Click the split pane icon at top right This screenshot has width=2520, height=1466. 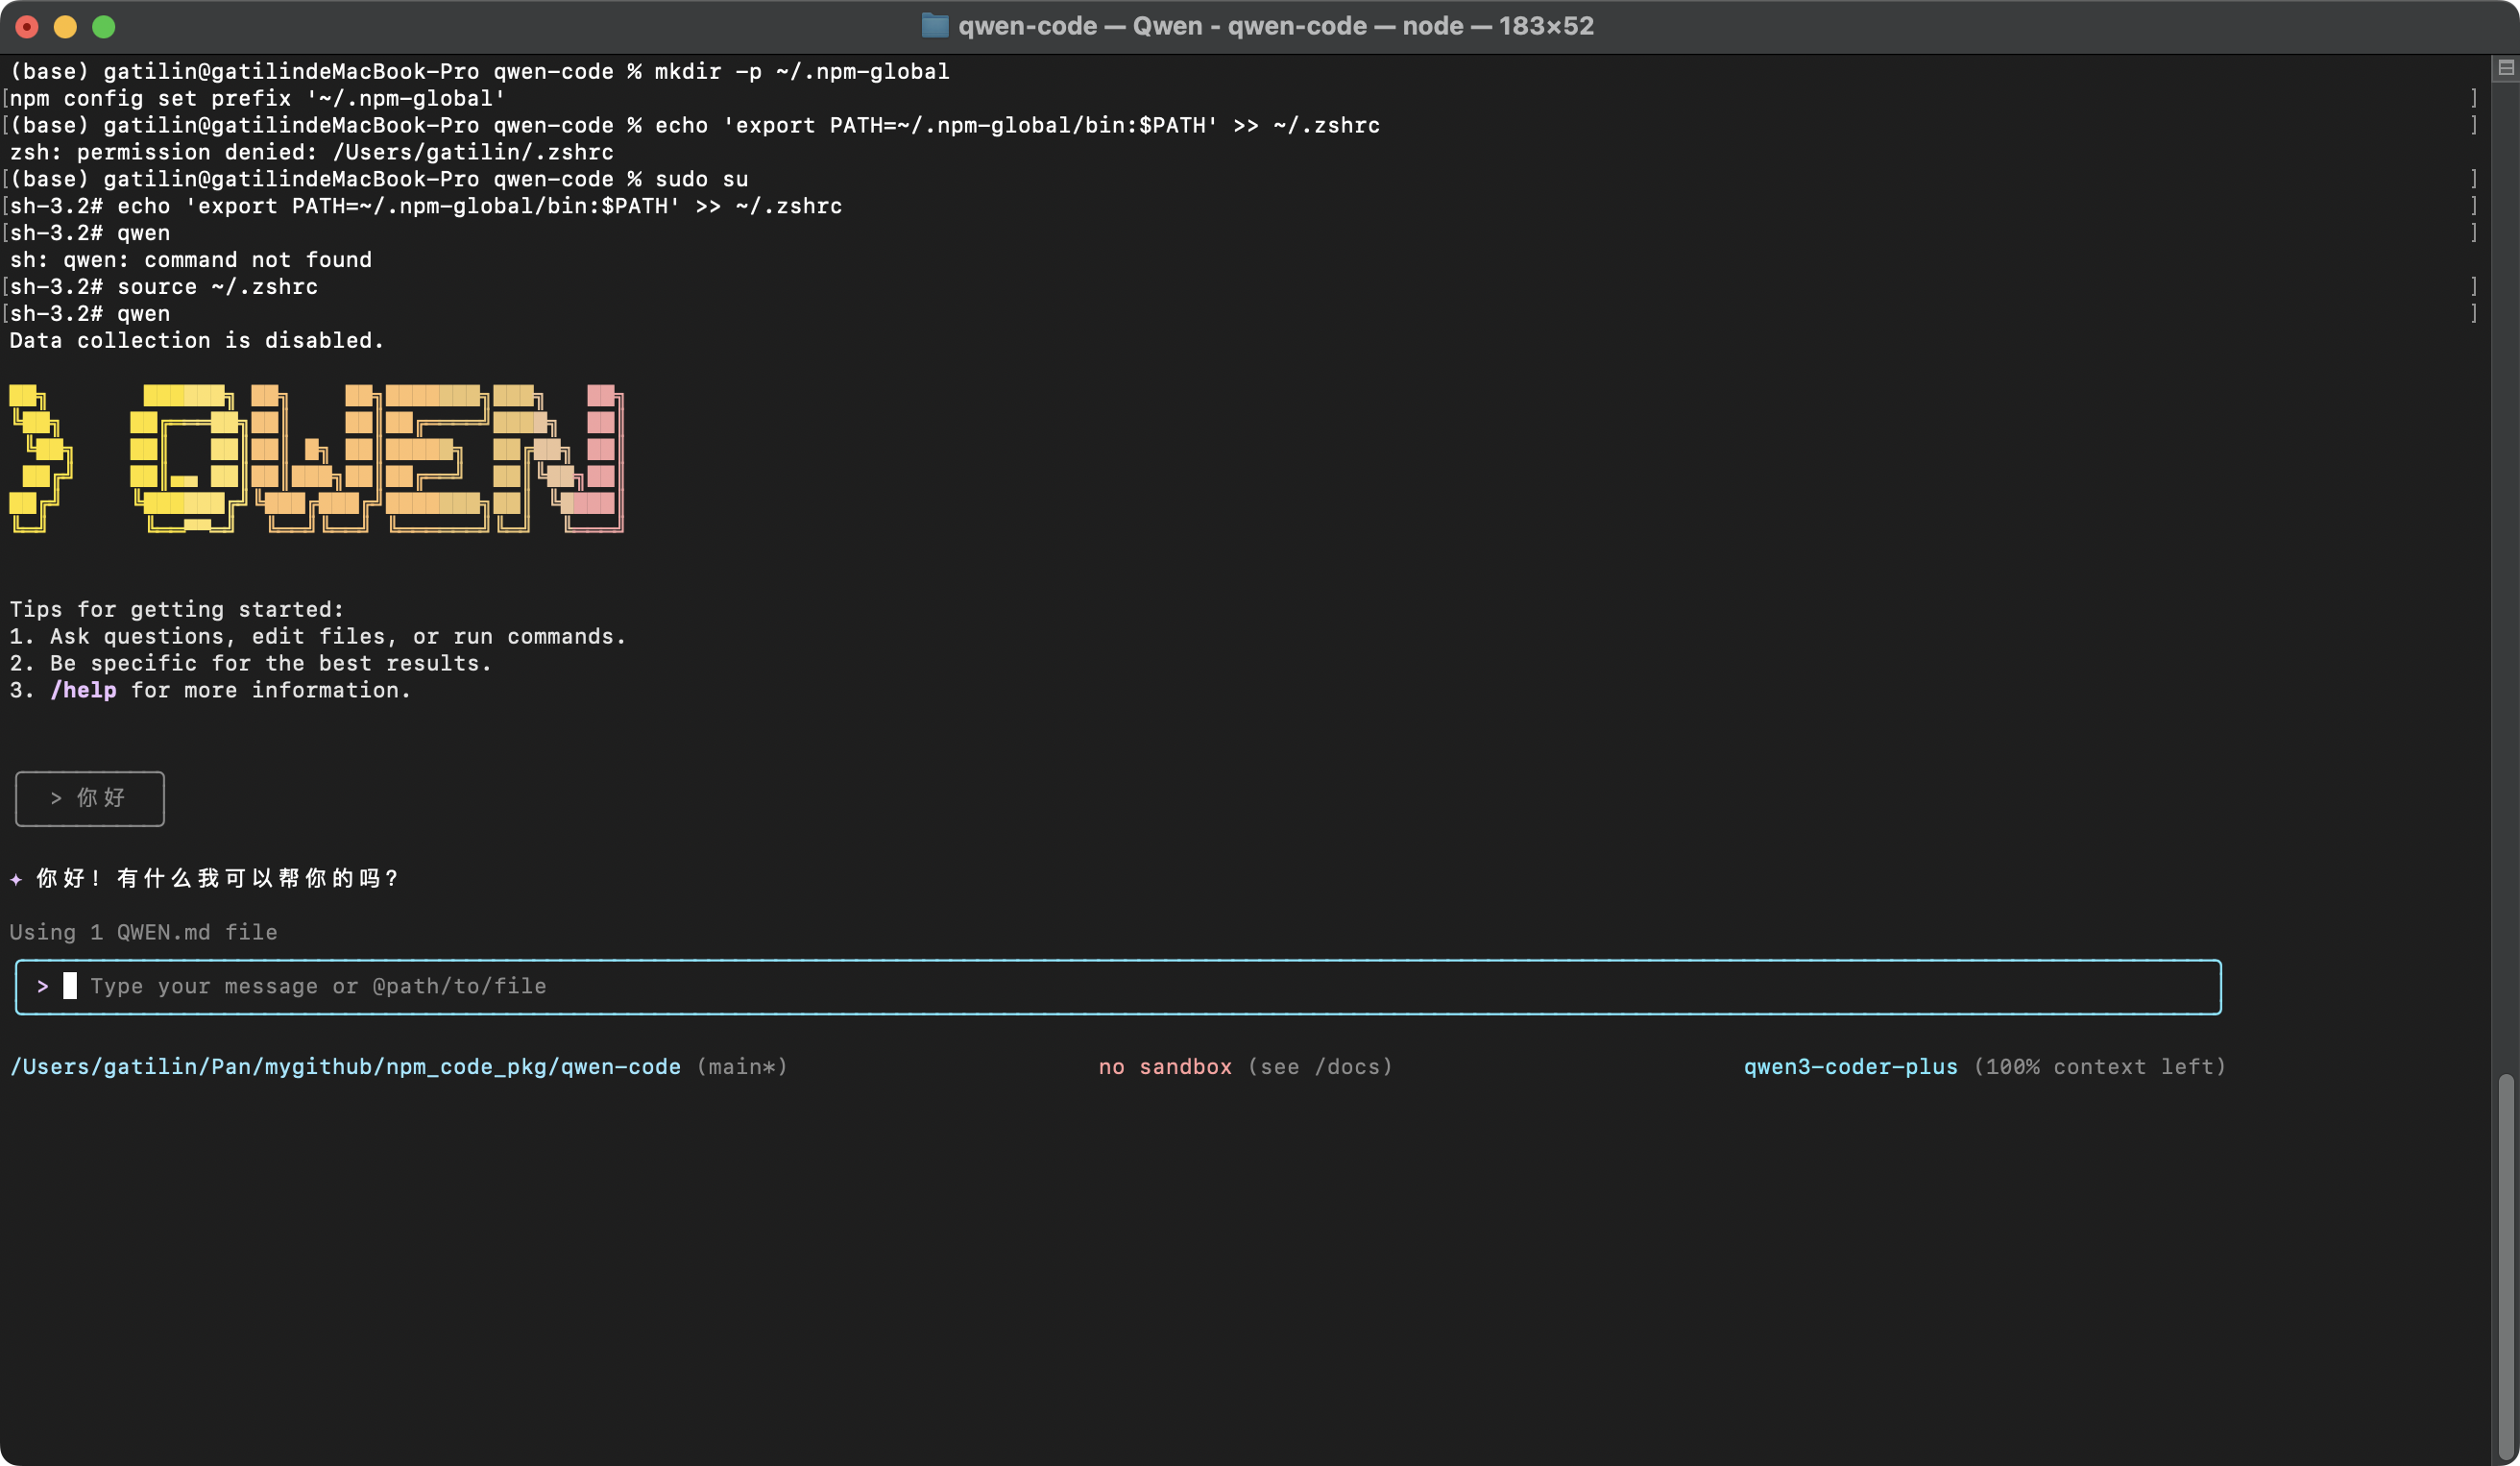pyautogui.click(x=2505, y=67)
